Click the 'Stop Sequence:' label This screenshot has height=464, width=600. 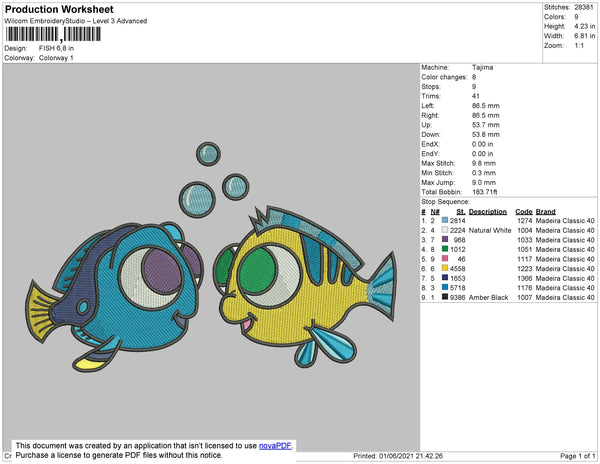pos(445,202)
